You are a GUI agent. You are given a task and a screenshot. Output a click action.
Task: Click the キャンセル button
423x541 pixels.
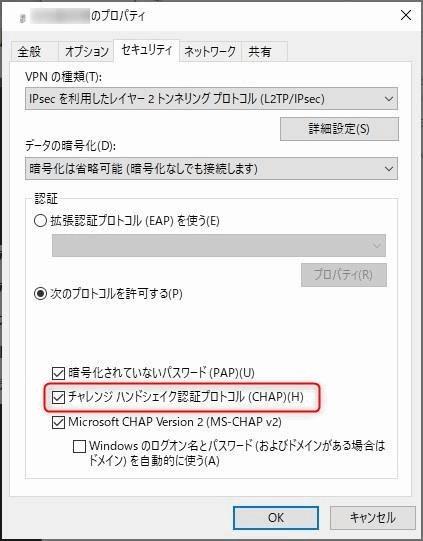pos(373,518)
